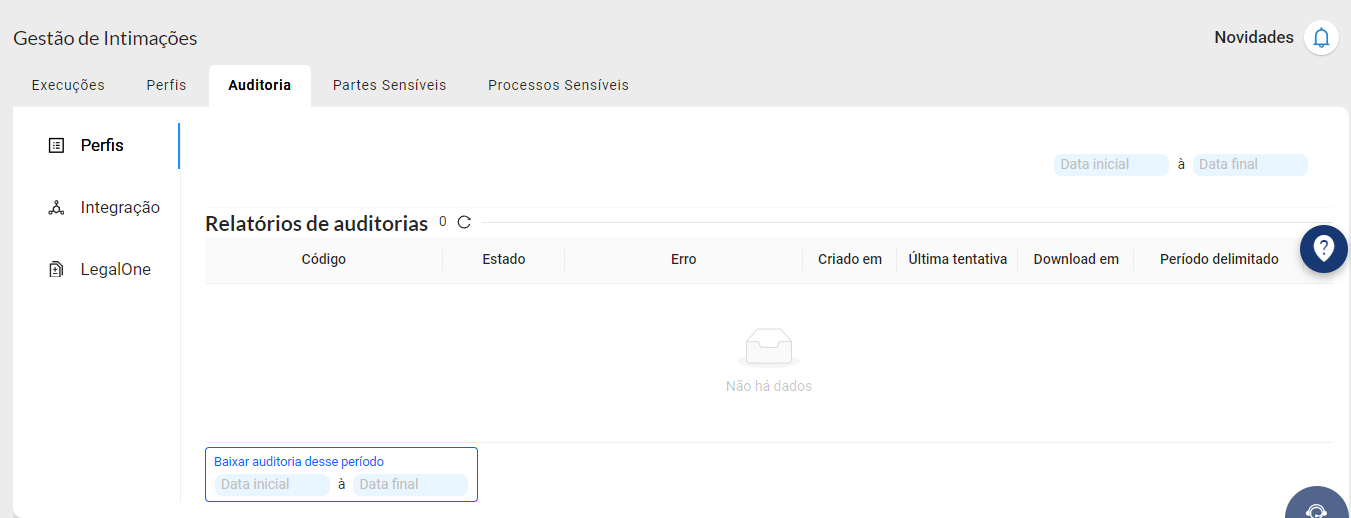Switch to the Perfis top tab

point(166,85)
